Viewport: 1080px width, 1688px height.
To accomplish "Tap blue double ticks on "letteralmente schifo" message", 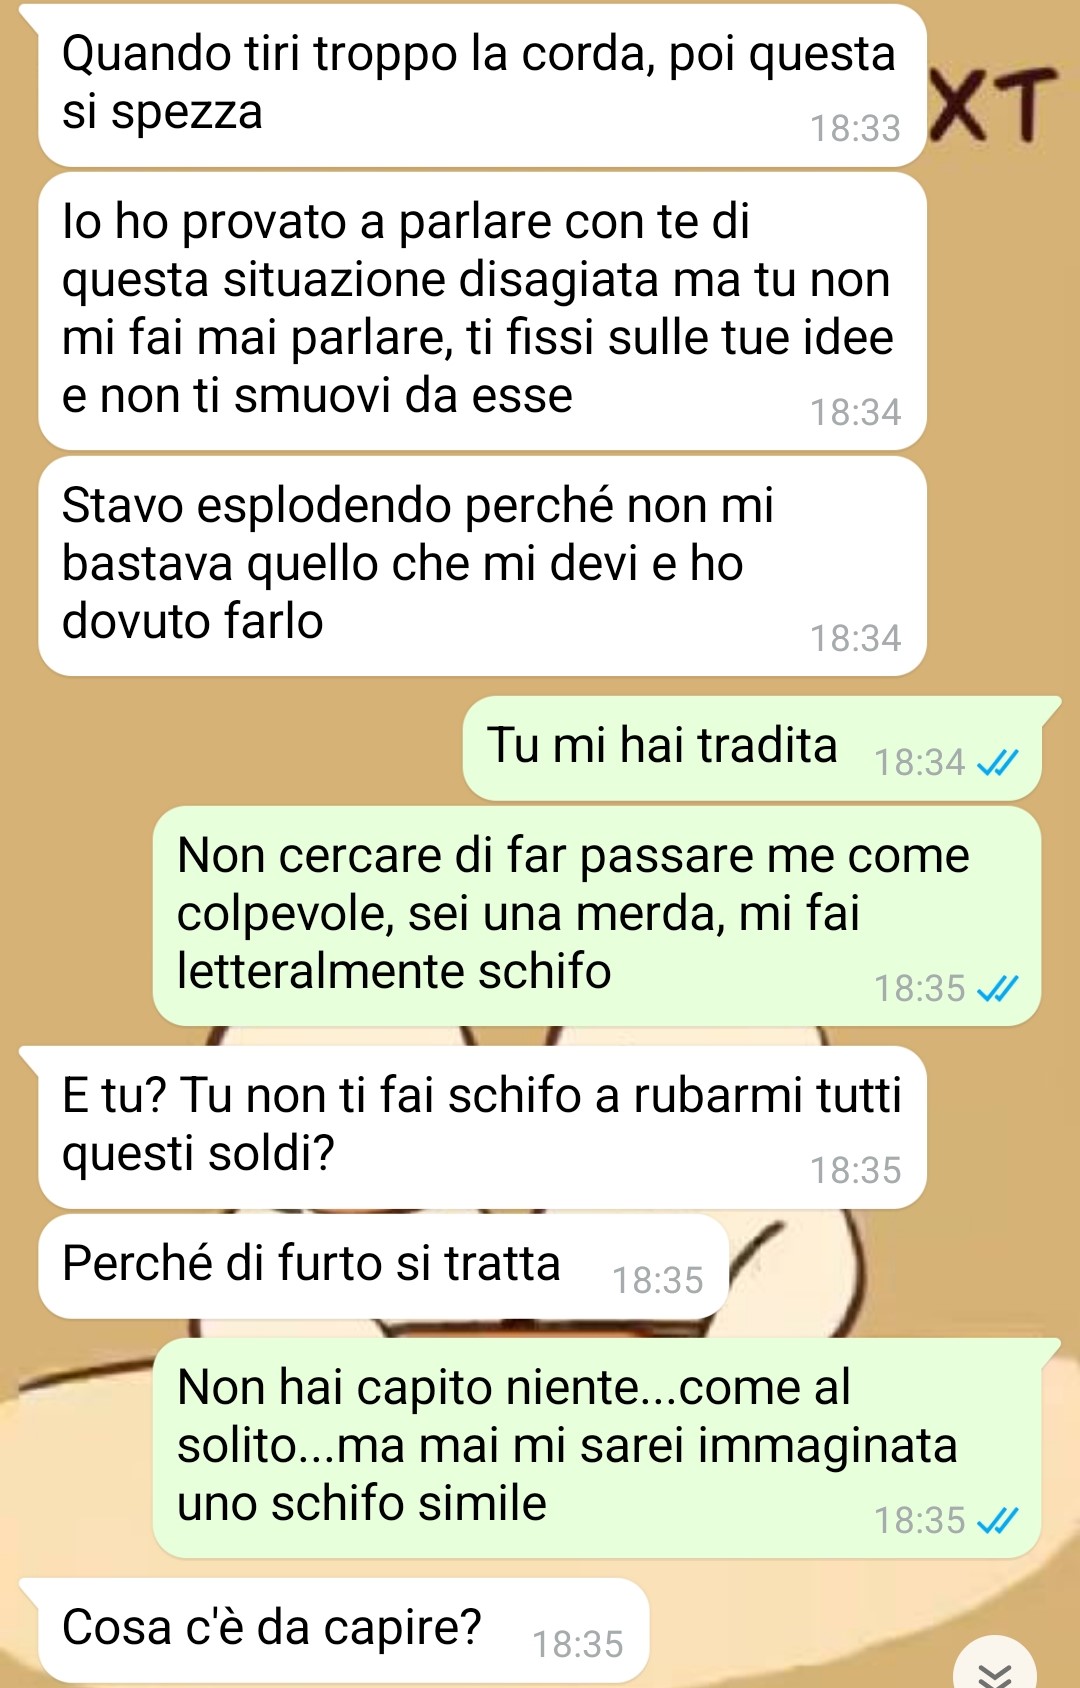I will point(997,989).
